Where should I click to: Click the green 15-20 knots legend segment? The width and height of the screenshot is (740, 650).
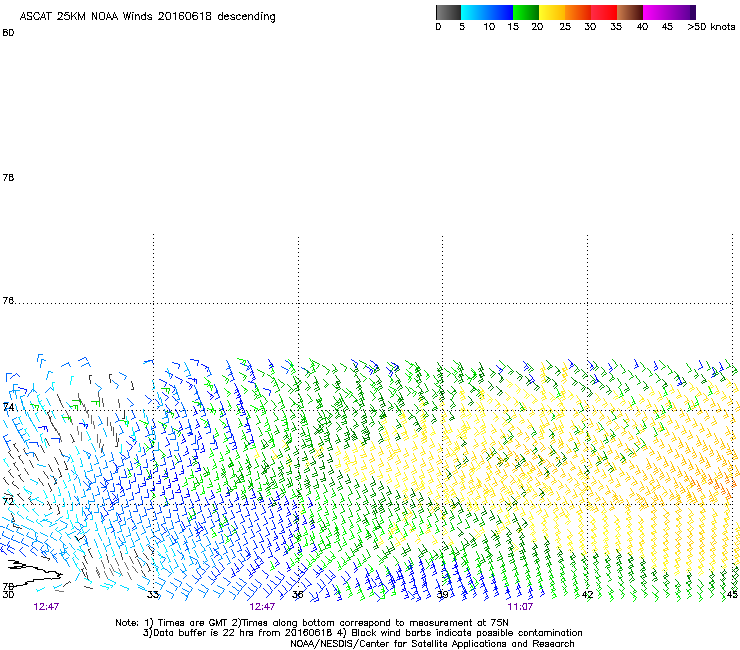526,12
